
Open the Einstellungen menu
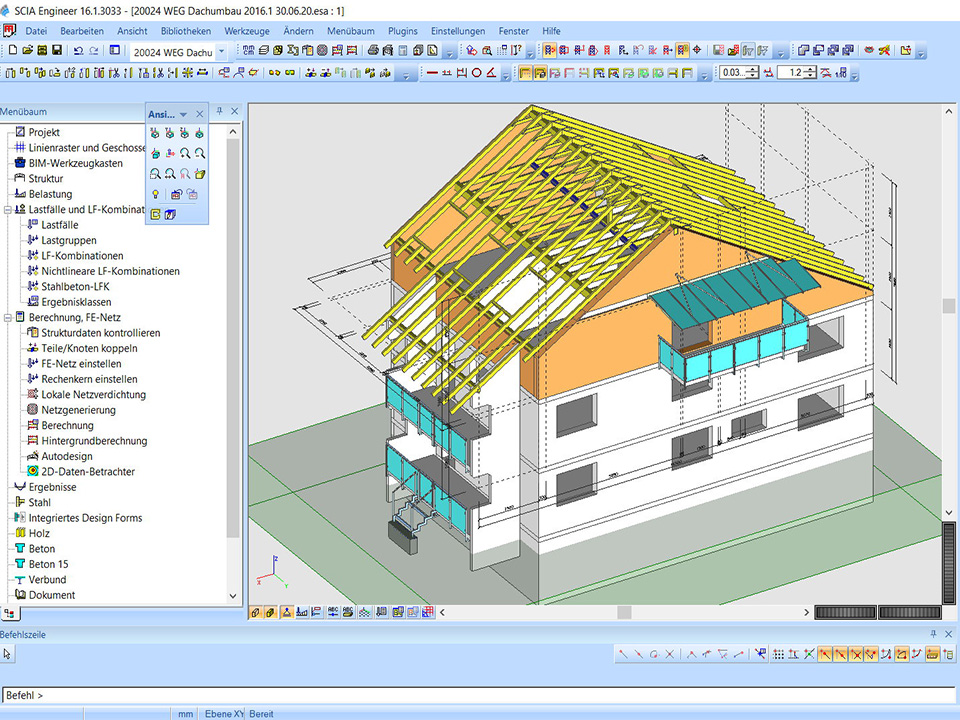(458, 31)
